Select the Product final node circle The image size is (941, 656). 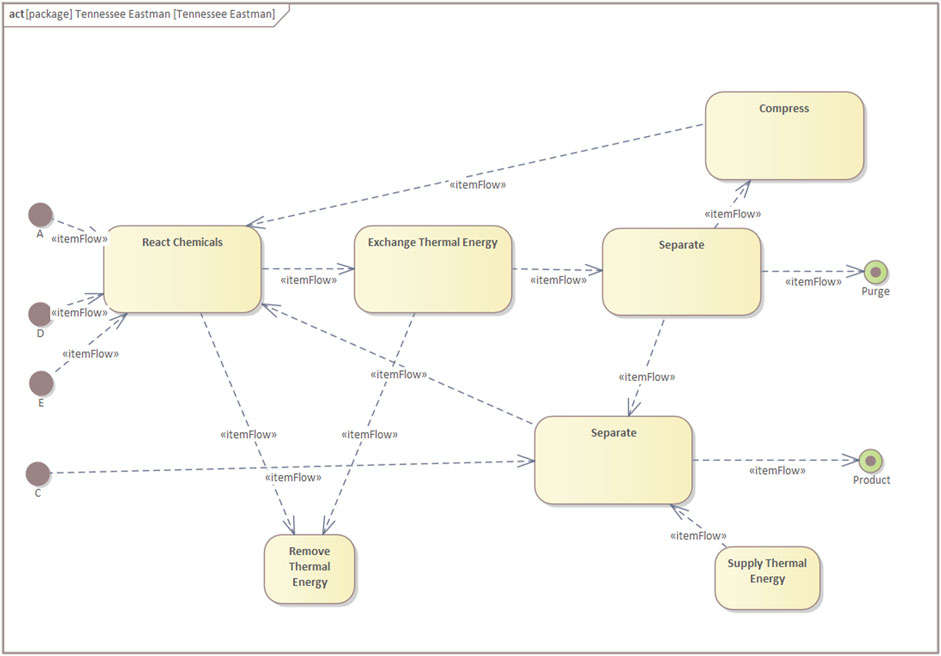coord(871,461)
